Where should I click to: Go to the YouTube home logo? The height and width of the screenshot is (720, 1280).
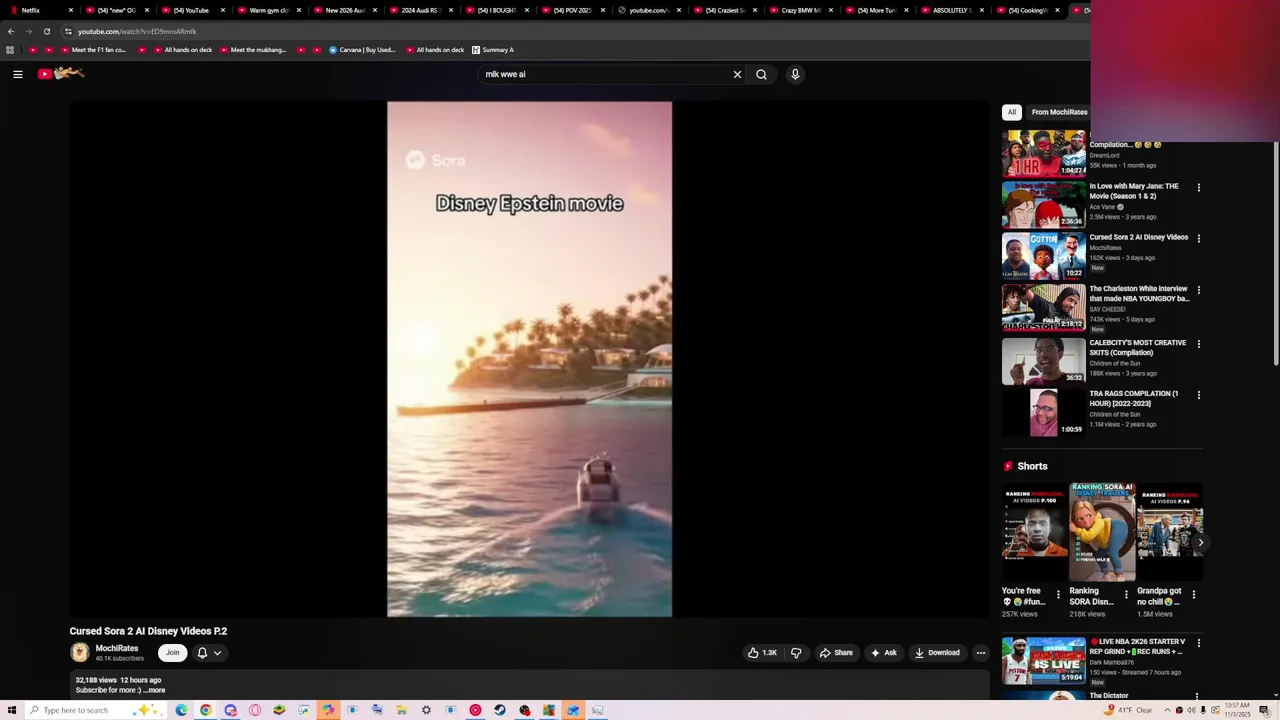(61, 73)
